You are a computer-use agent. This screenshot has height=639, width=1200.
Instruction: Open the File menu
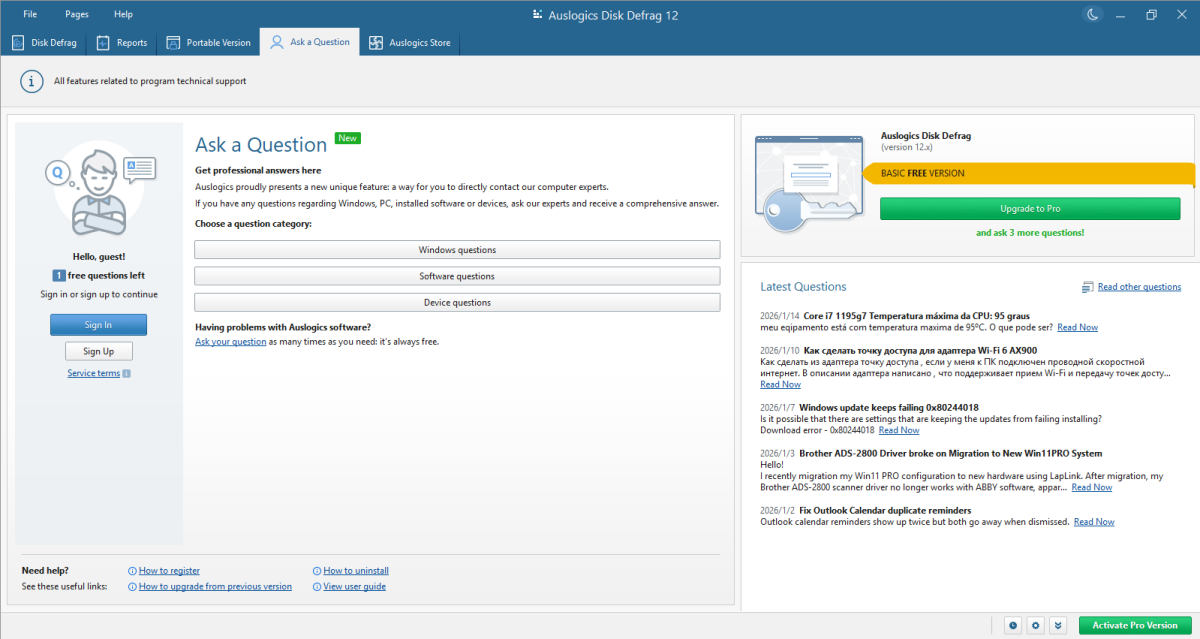pyautogui.click(x=31, y=14)
